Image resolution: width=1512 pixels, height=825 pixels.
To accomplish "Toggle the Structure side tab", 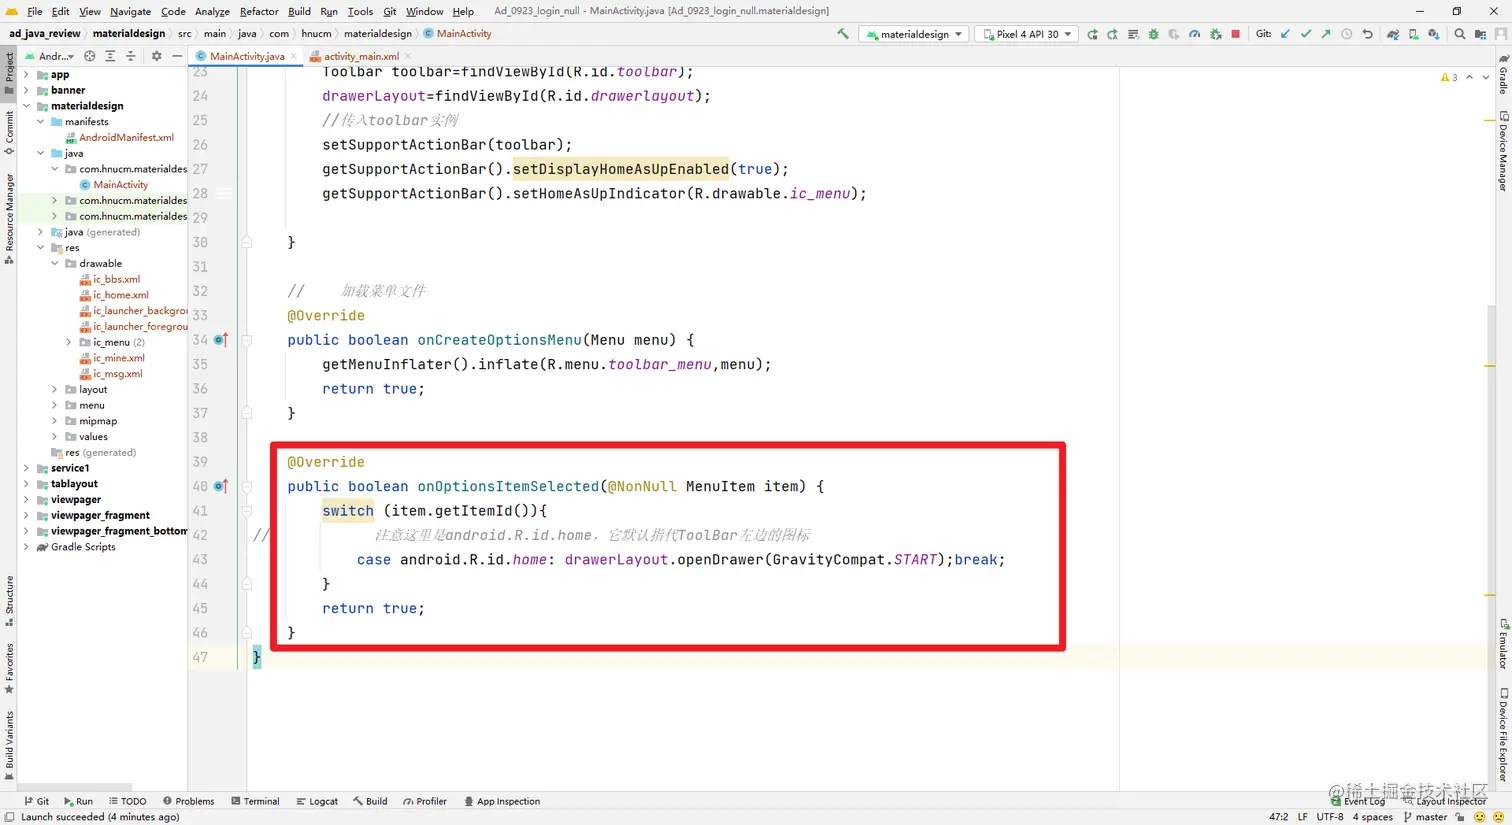I will [x=9, y=601].
